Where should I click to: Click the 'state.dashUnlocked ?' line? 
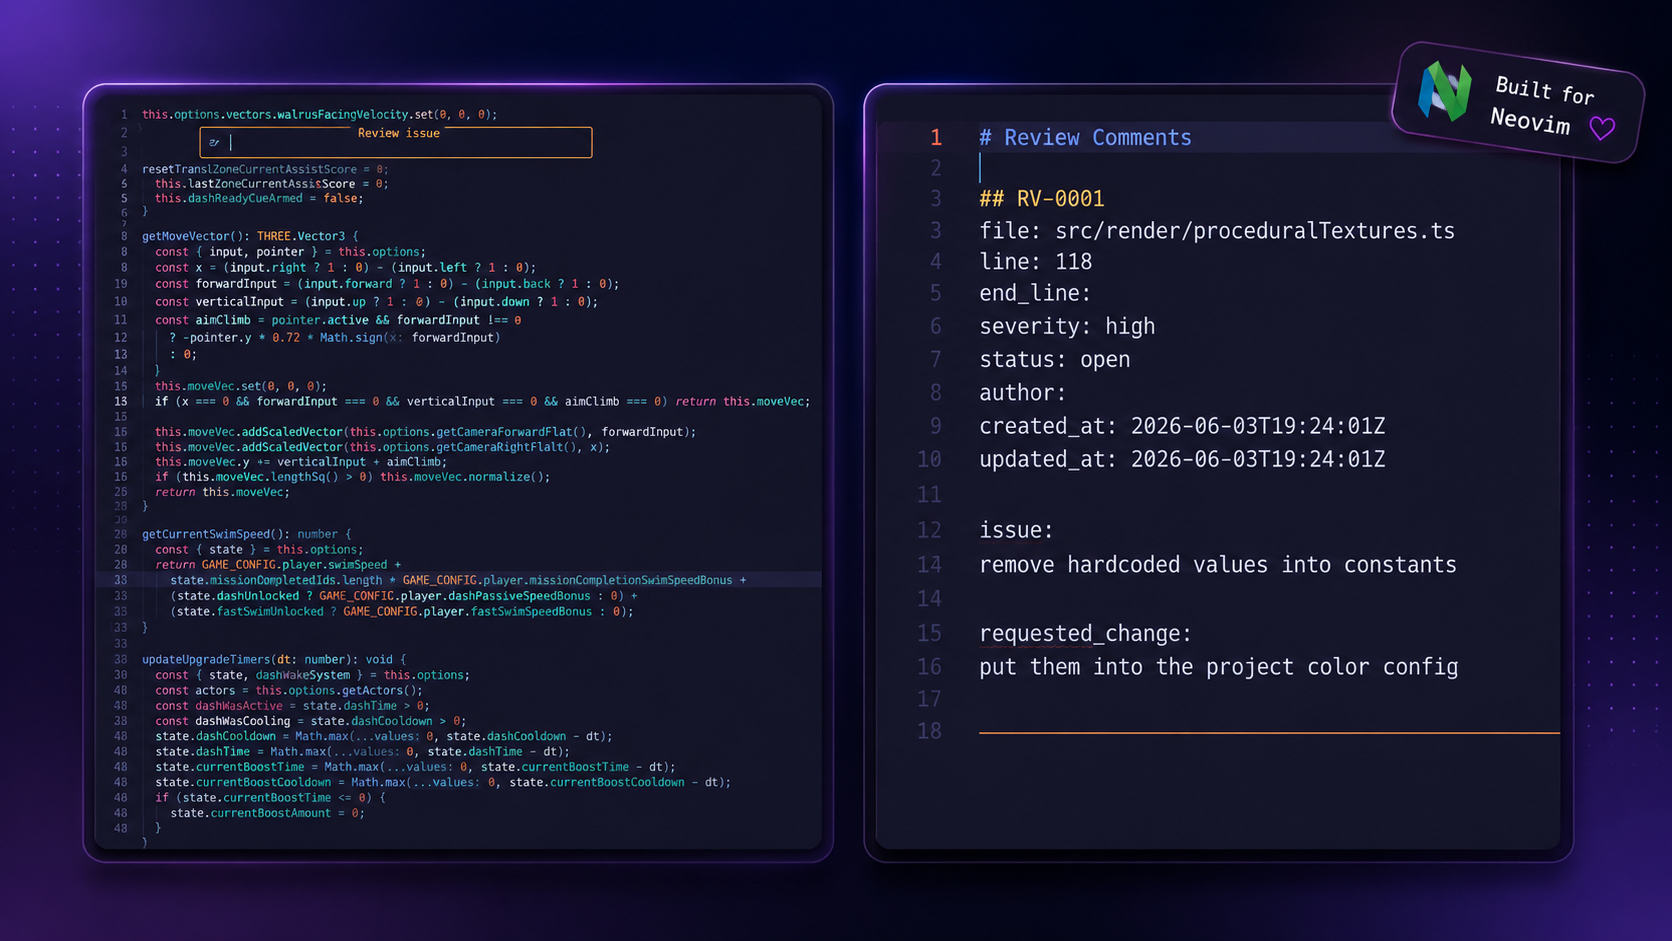404,596
